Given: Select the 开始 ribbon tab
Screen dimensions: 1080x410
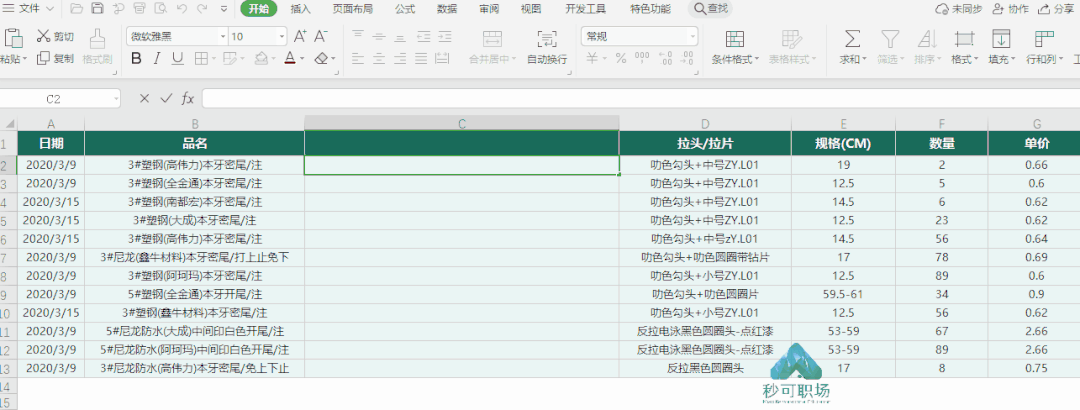Looking at the screenshot, I should click(259, 9).
